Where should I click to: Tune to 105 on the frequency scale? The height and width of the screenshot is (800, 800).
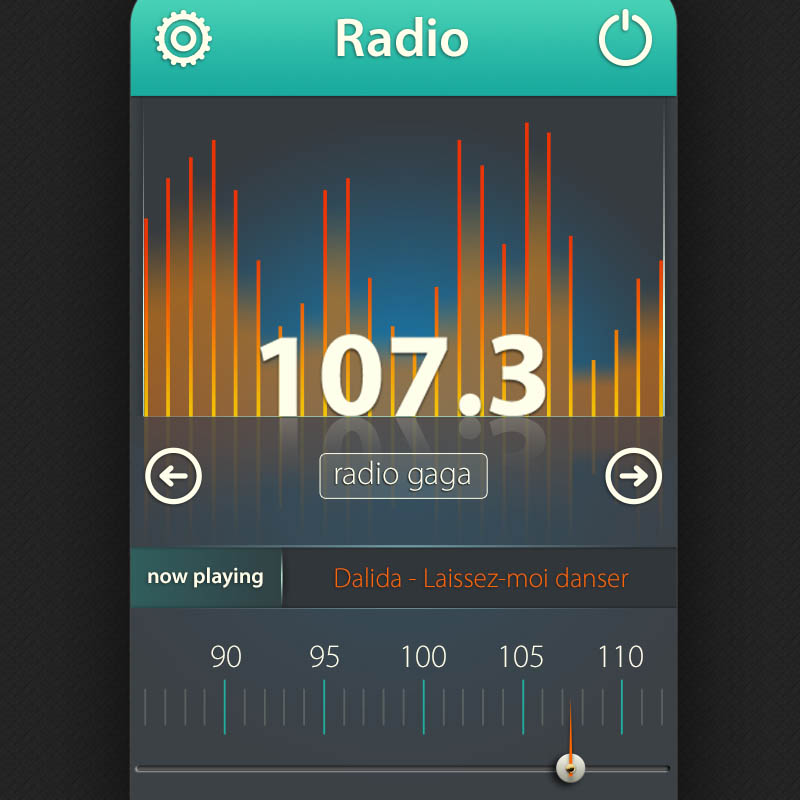pos(521,657)
